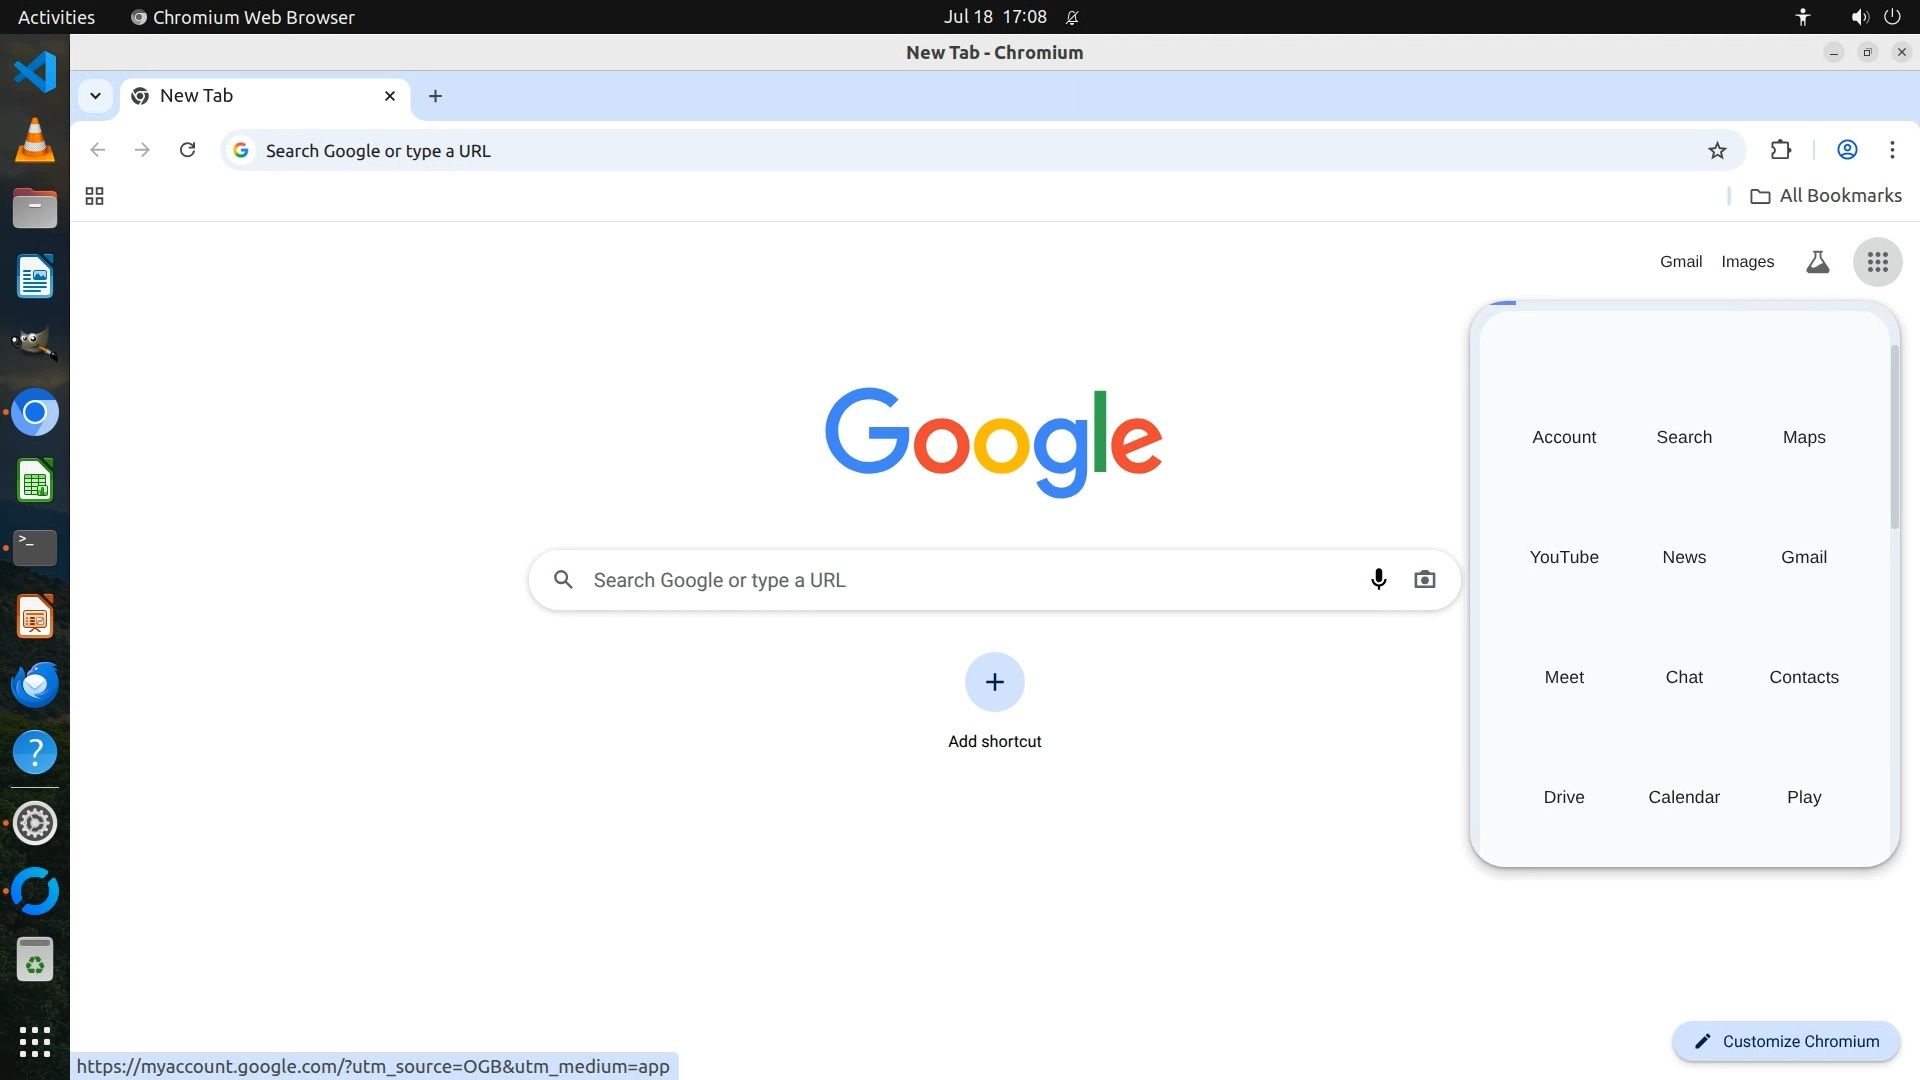
Task: Open the Chromium three-dot menu
Action: (1891, 150)
